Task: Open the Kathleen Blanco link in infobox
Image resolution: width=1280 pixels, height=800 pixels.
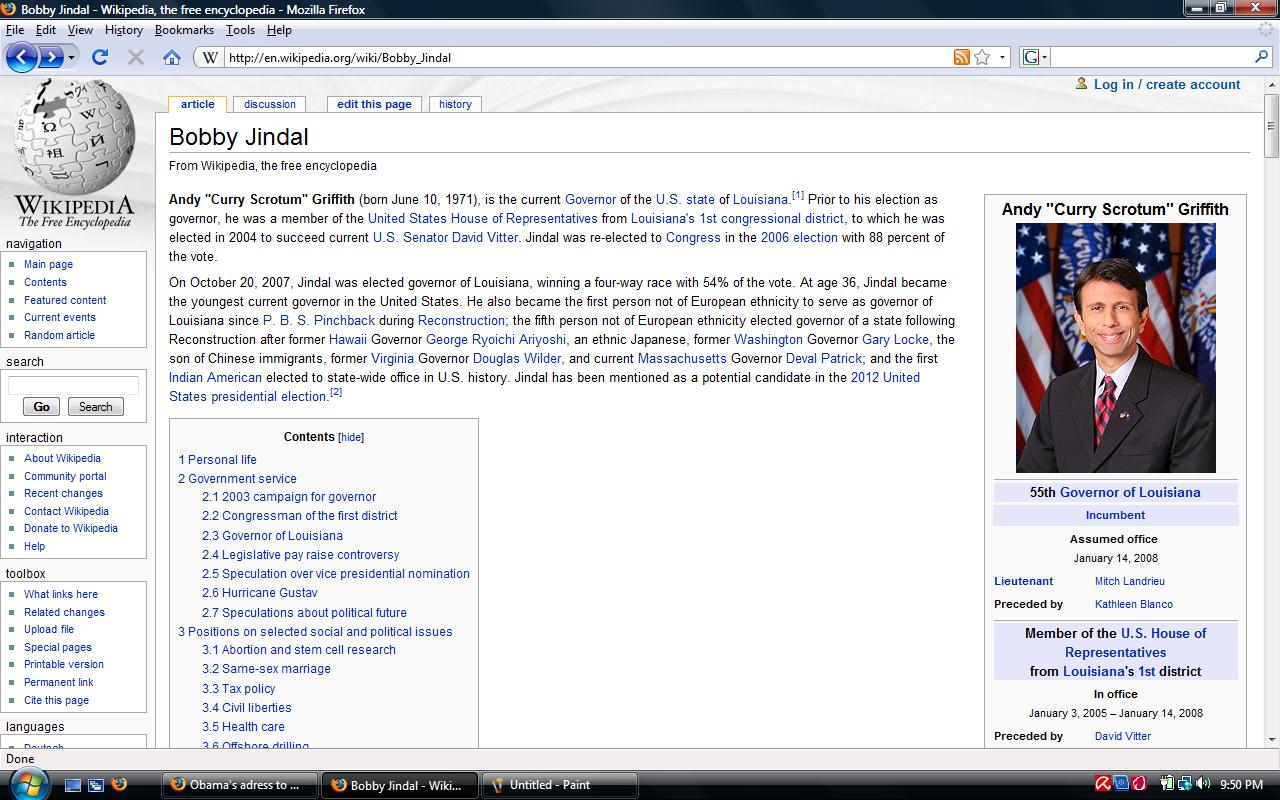Action: (1134, 604)
